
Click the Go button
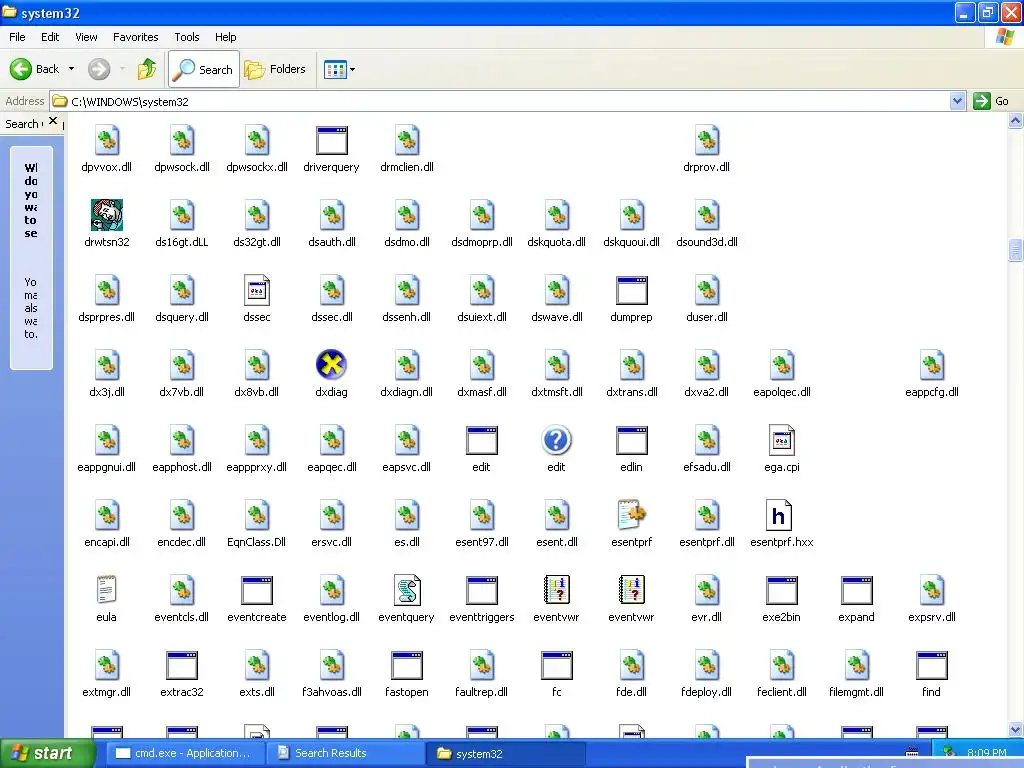point(991,101)
